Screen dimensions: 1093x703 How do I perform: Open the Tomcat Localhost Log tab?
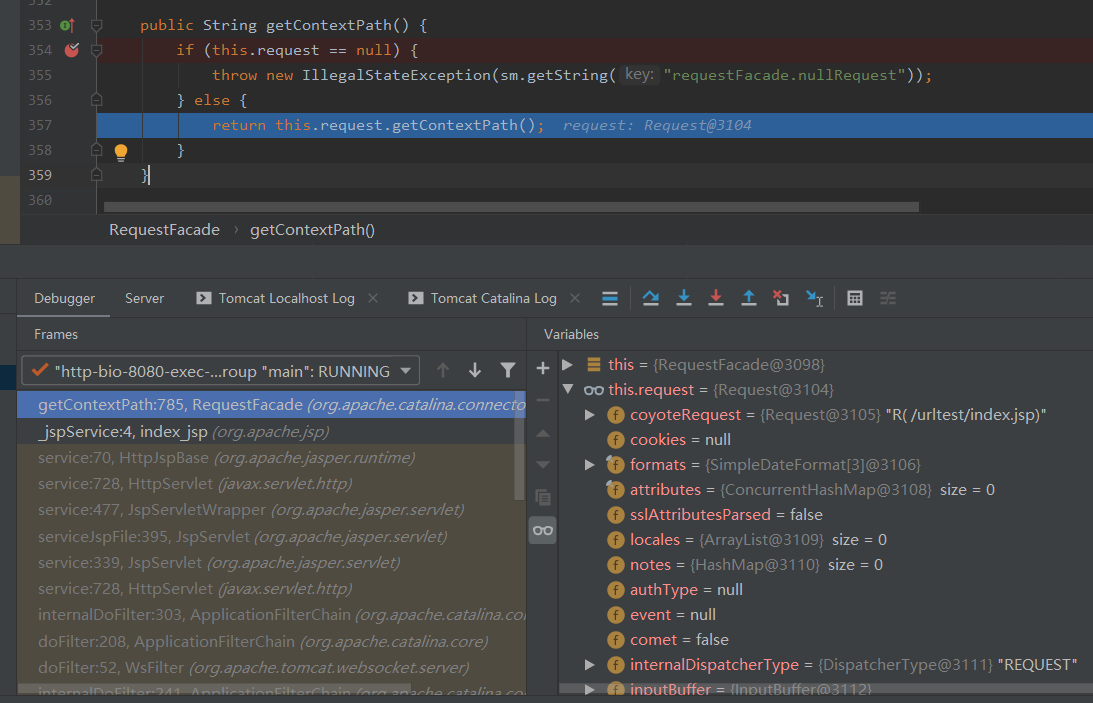286,298
